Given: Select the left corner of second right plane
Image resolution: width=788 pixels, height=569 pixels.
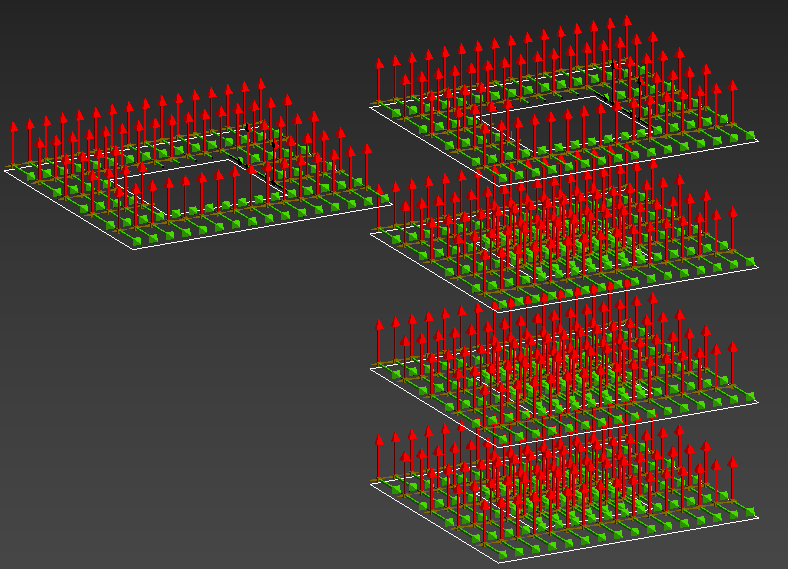Looking at the screenshot, I should 370,232.
